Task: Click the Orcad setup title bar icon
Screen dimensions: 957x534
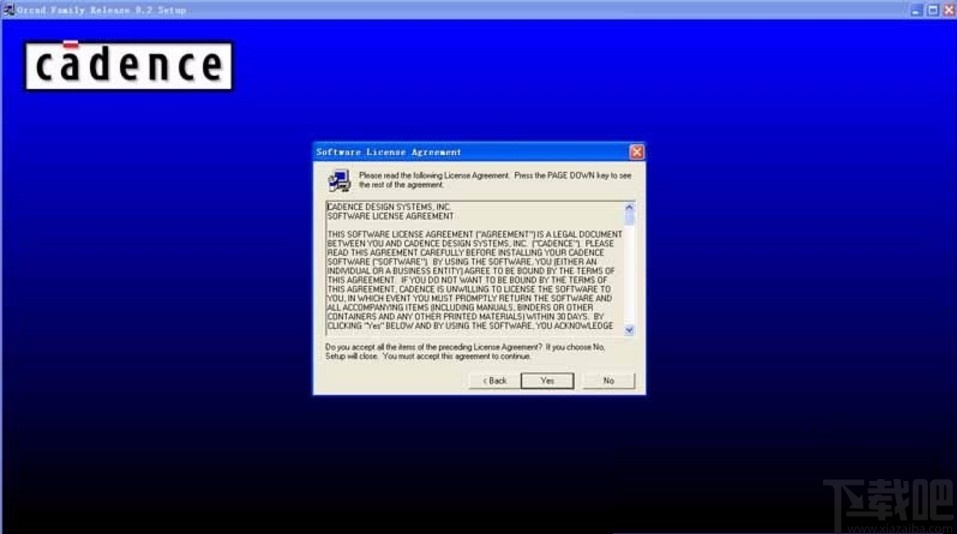Action: 9,10
